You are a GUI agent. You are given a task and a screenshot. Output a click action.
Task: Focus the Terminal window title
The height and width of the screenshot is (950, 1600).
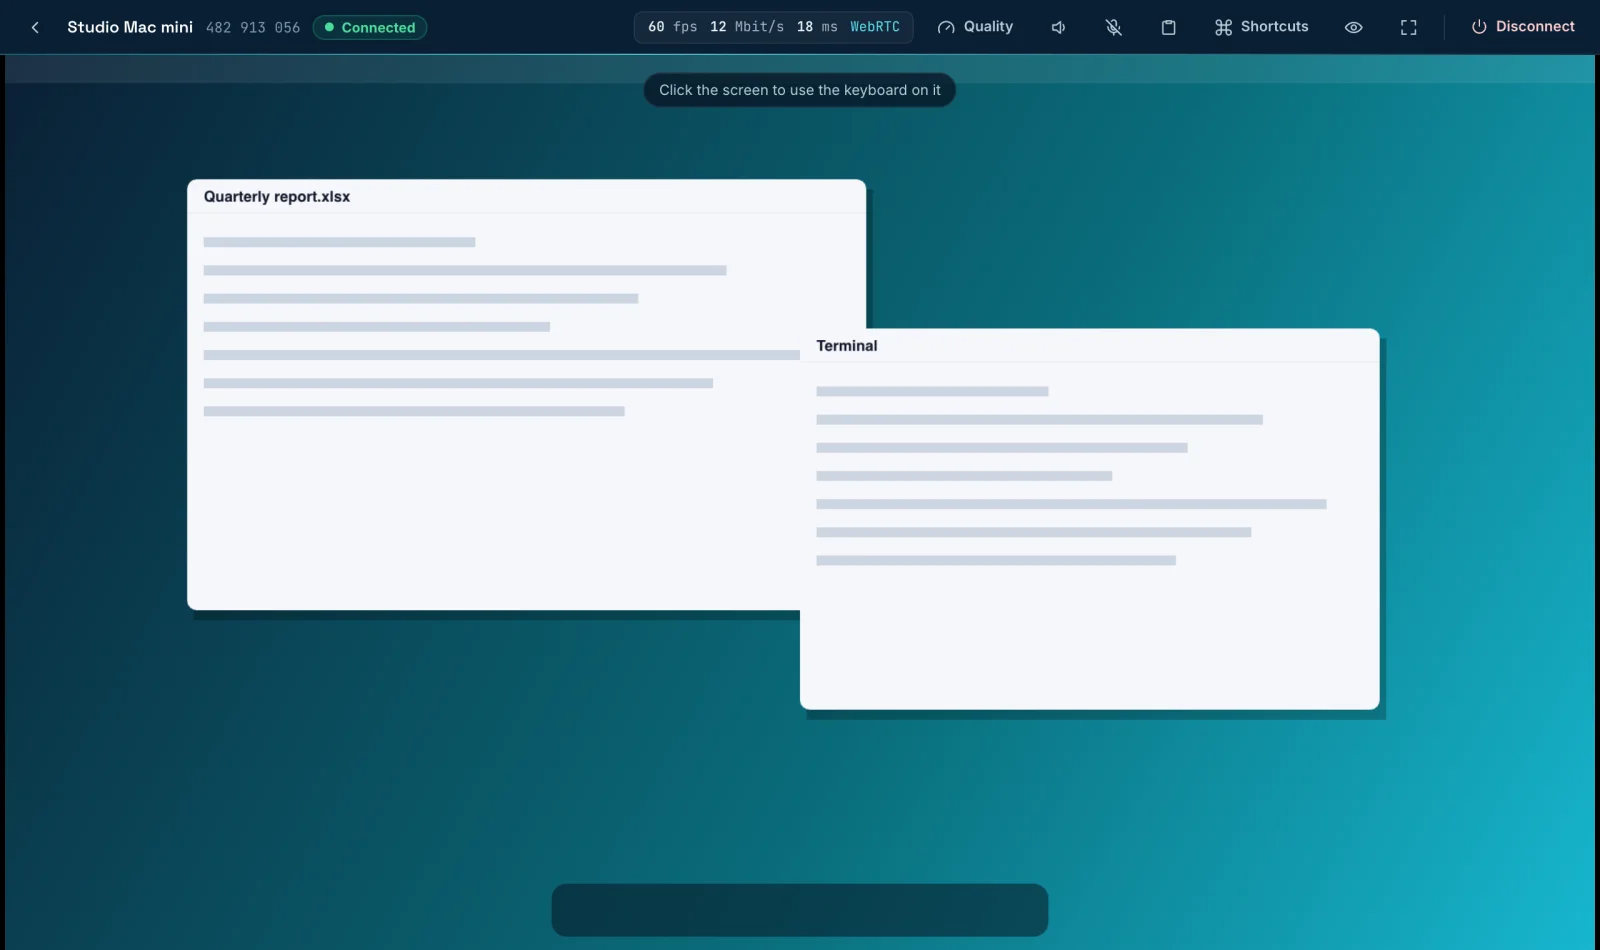pyautogui.click(x=847, y=345)
